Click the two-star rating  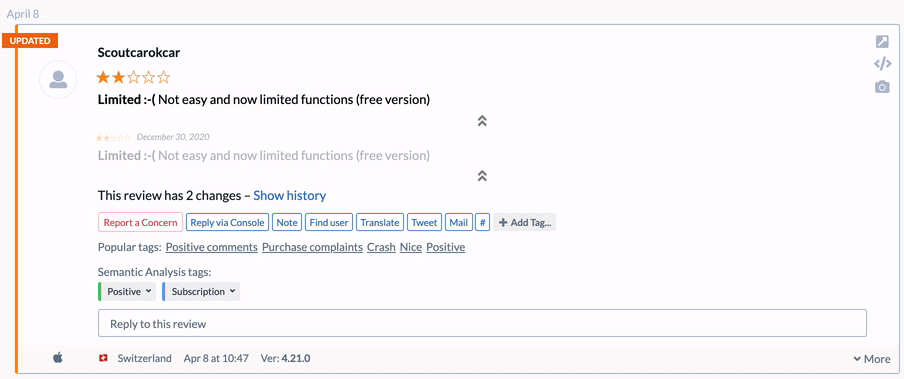point(134,77)
